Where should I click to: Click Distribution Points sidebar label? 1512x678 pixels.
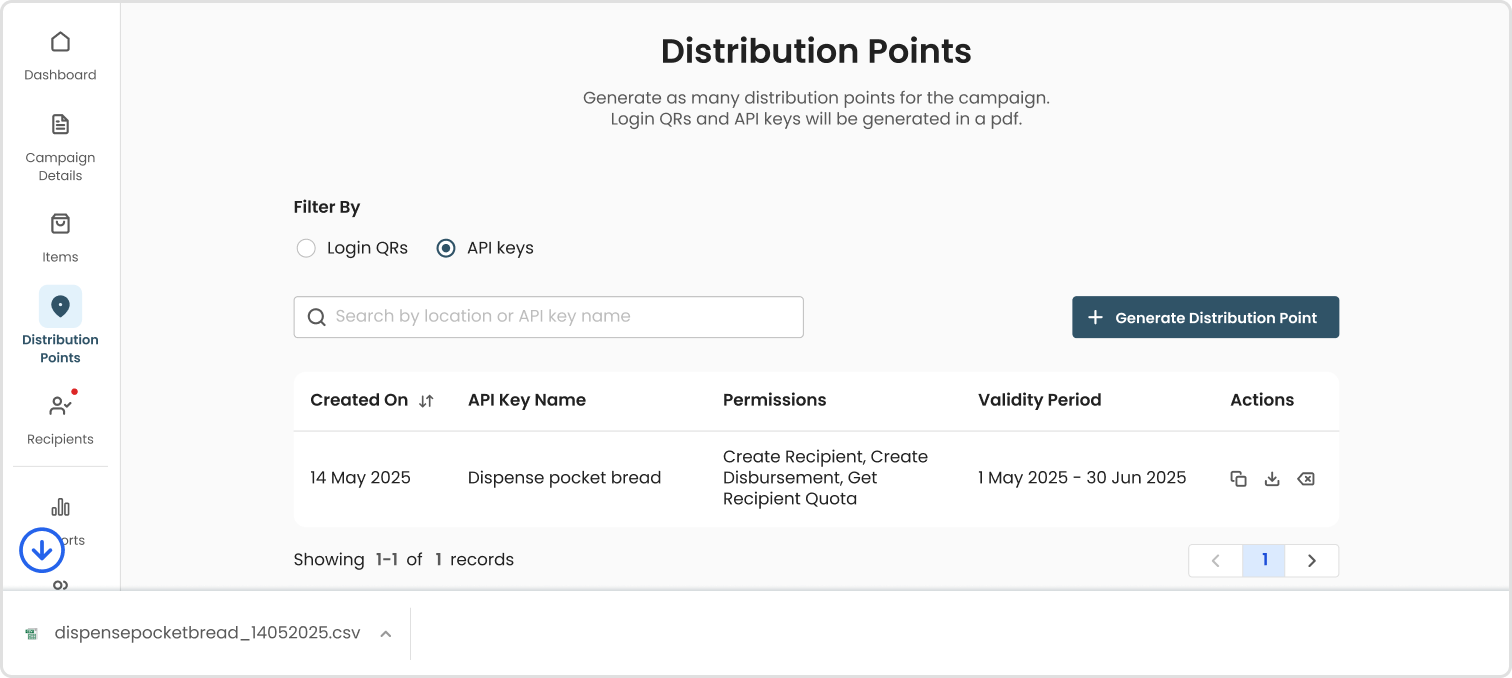[x=60, y=349]
